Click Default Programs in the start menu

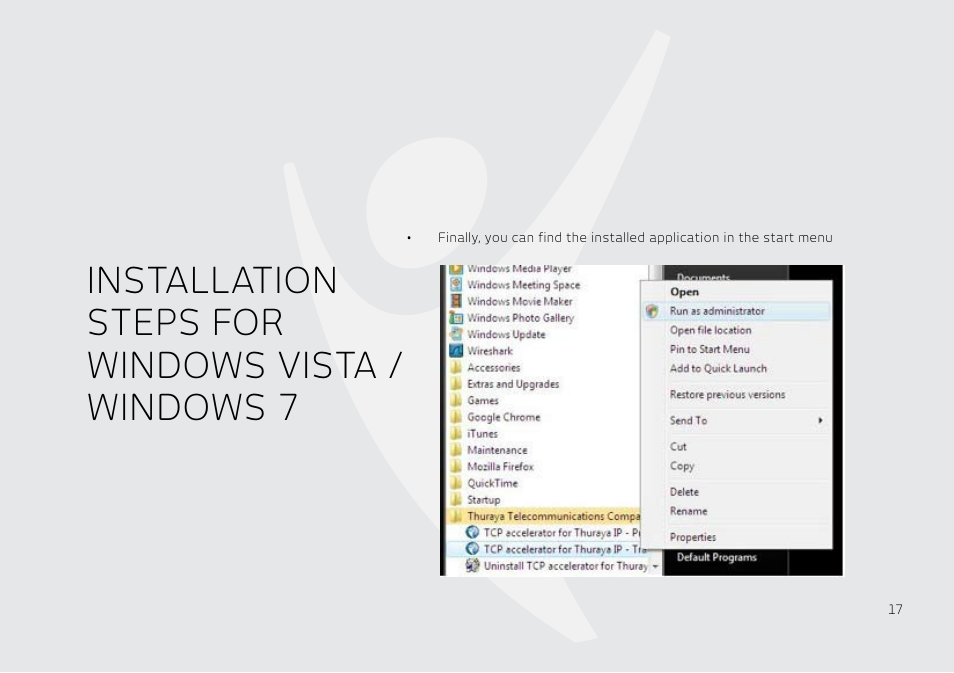pyautogui.click(x=717, y=557)
